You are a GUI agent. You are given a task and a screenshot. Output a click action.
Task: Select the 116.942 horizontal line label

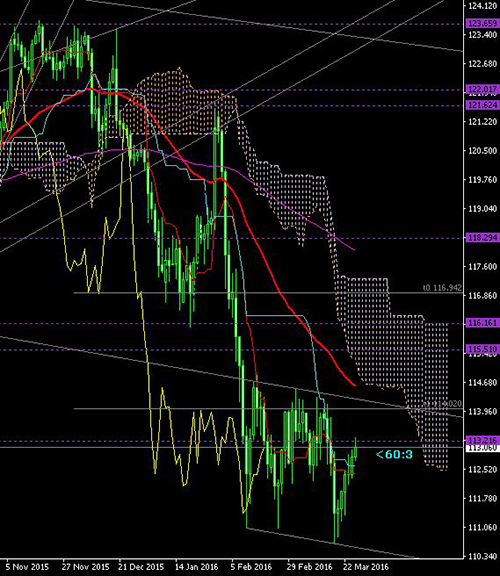[x=442, y=288]
